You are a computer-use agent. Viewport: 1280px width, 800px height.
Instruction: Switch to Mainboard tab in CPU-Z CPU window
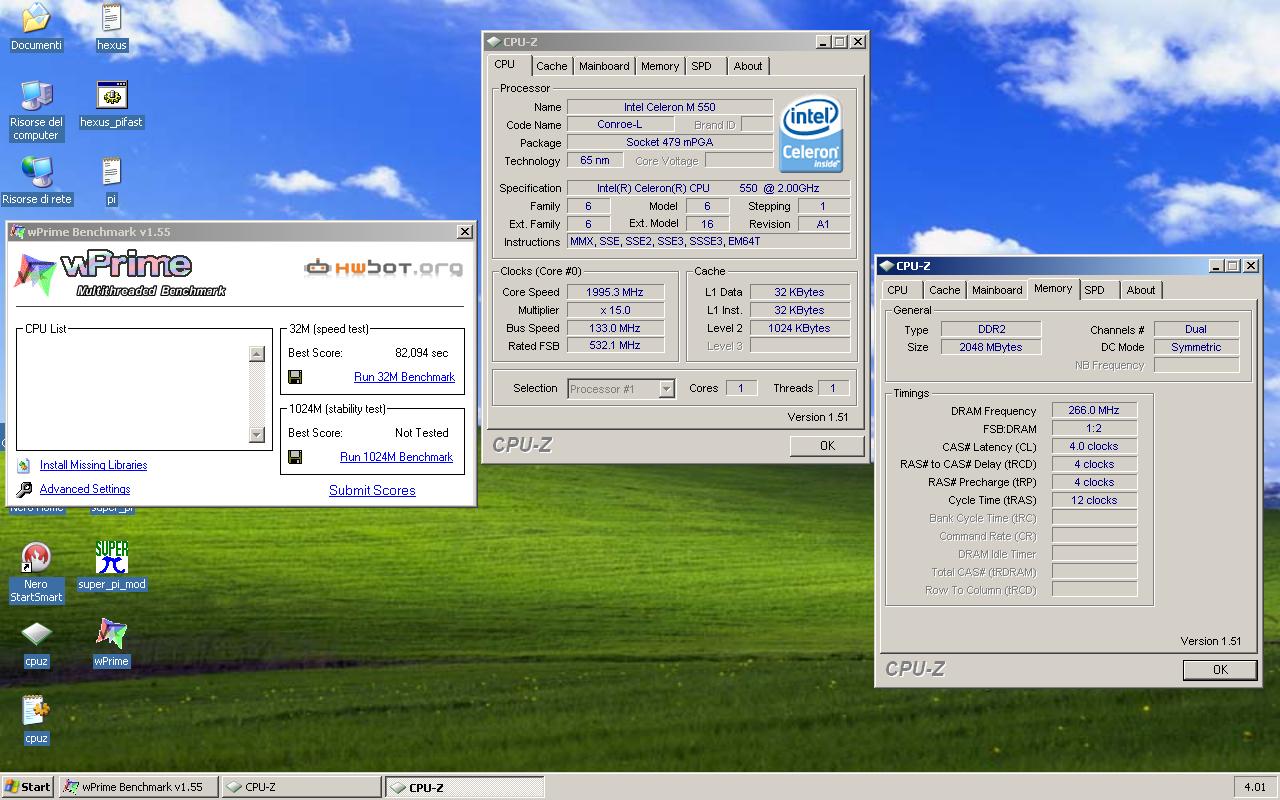[604, 66]
